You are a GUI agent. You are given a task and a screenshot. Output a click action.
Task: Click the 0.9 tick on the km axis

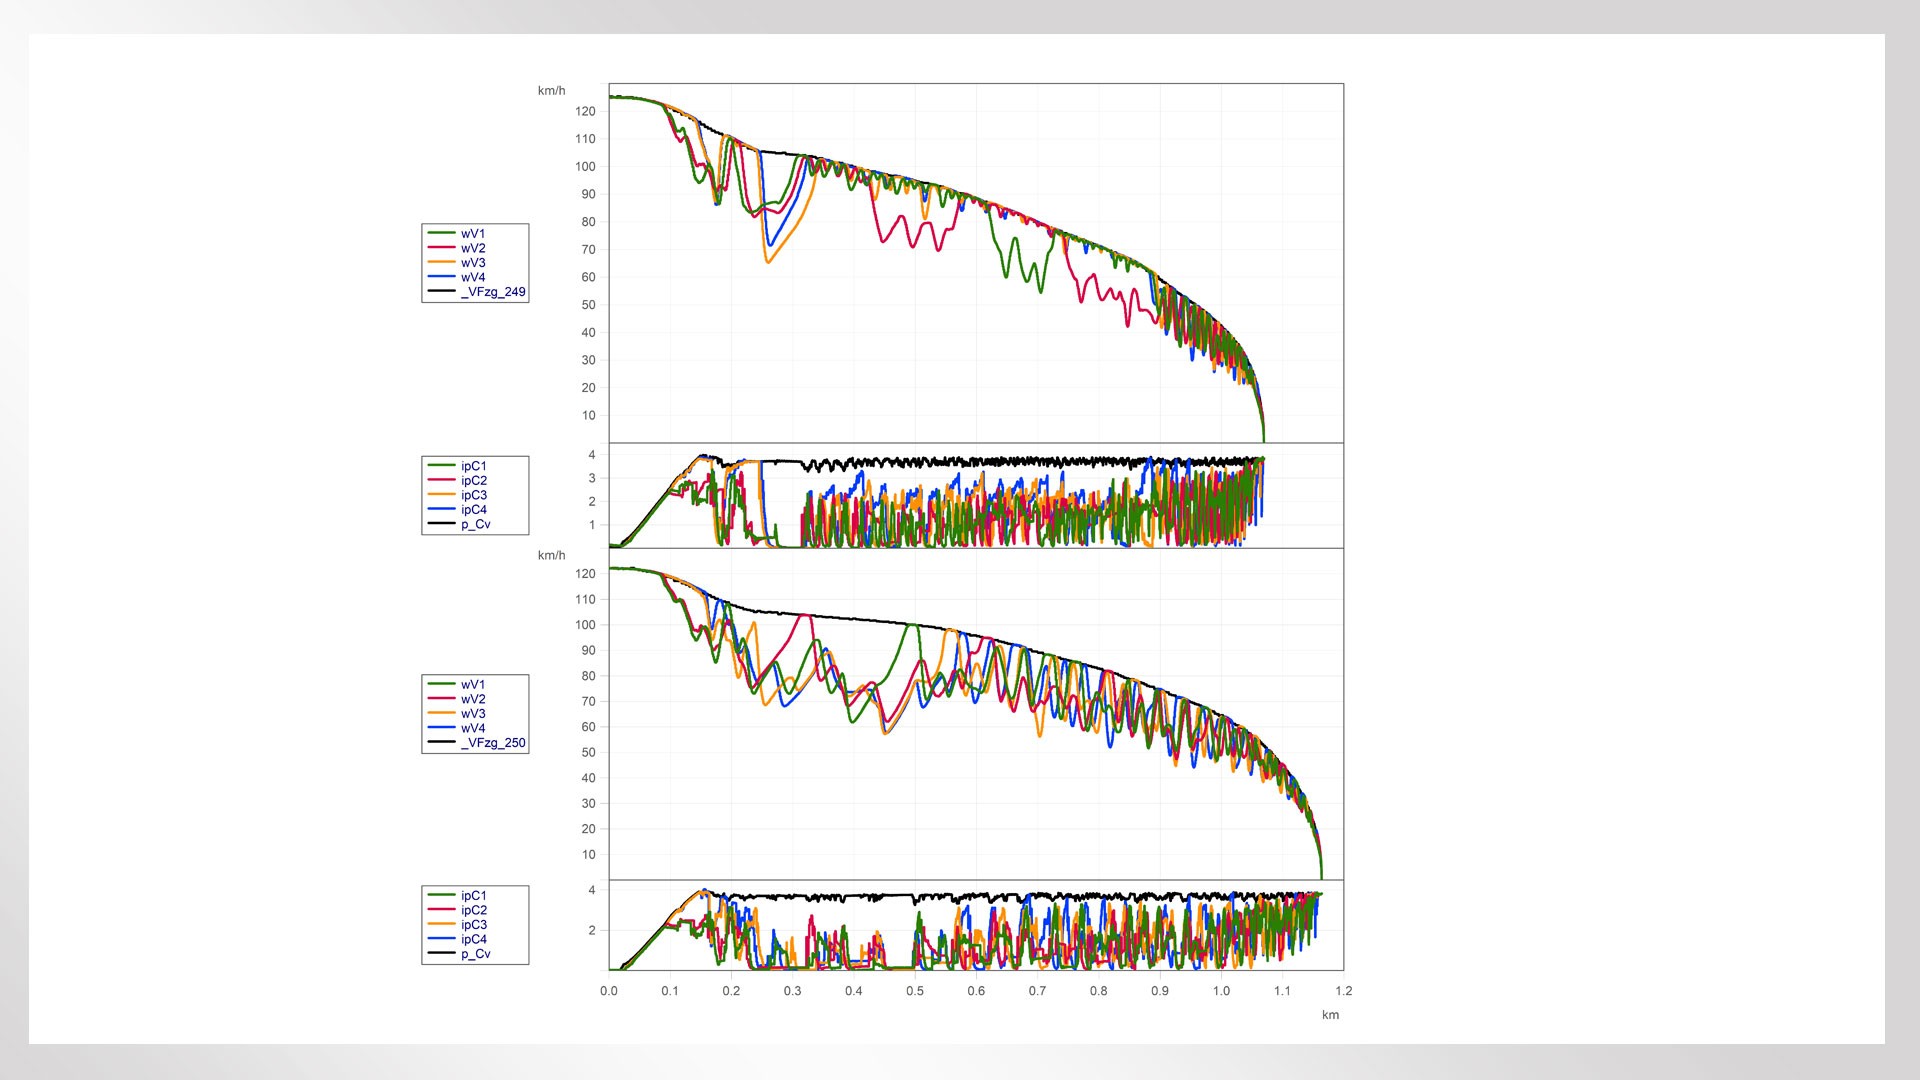pyautogui.click(x=1160, y=991)
